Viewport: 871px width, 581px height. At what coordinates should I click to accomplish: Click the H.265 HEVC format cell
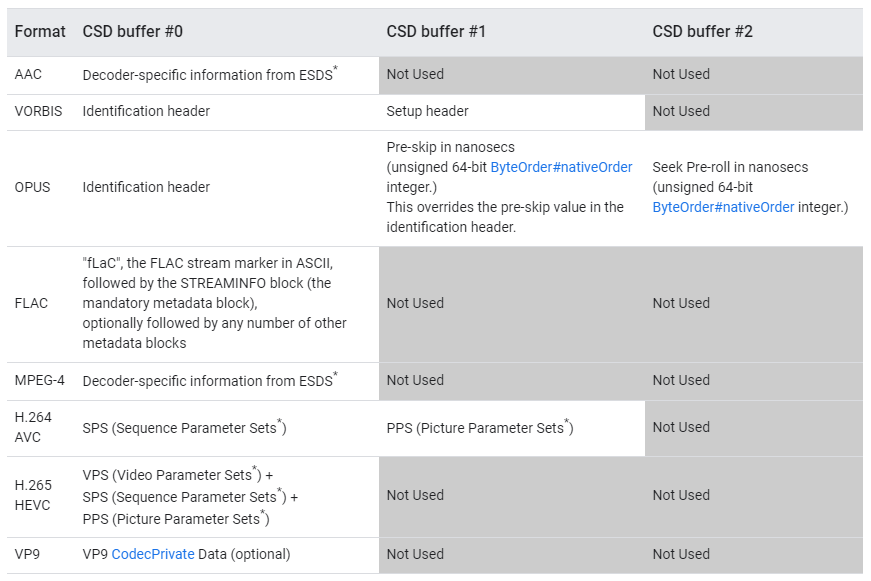(33, 495)
